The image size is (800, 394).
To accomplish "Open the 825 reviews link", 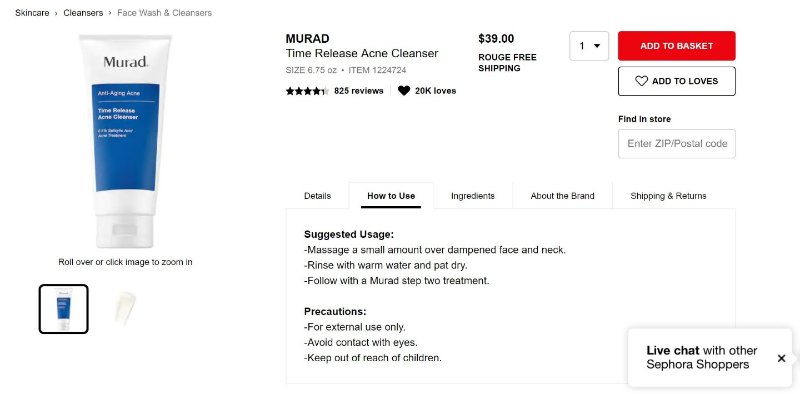I will [x=359, y=91].
